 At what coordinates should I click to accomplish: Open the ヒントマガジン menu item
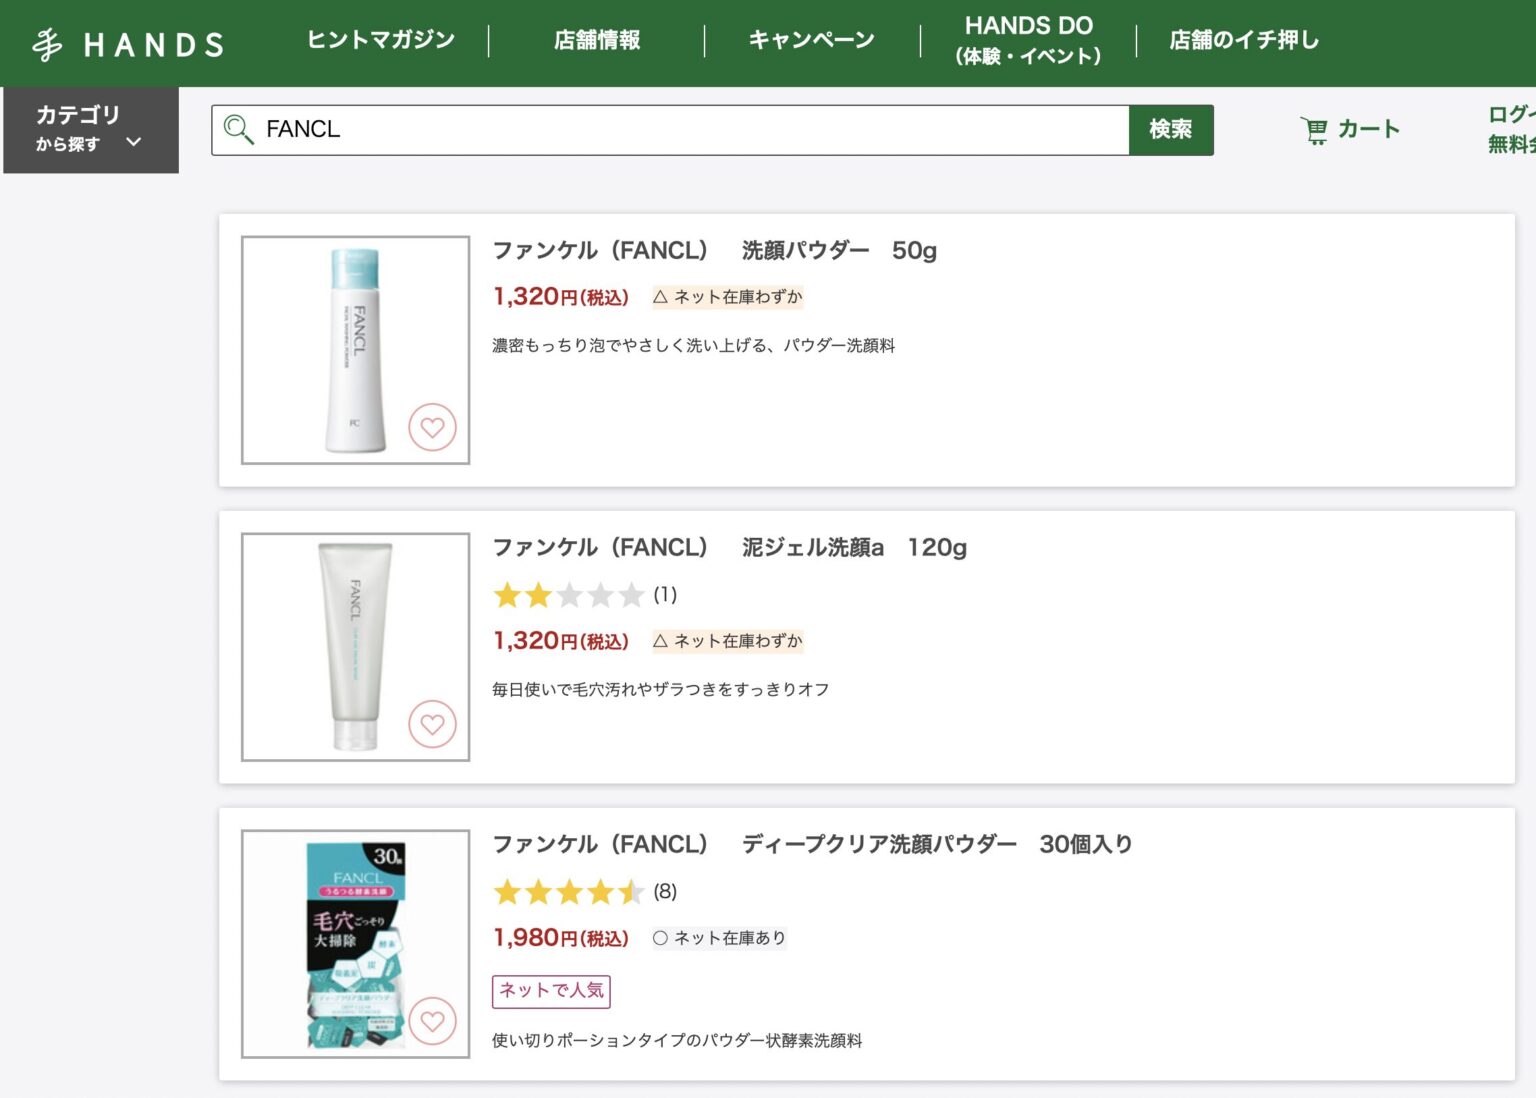click(x=381, y=38)
